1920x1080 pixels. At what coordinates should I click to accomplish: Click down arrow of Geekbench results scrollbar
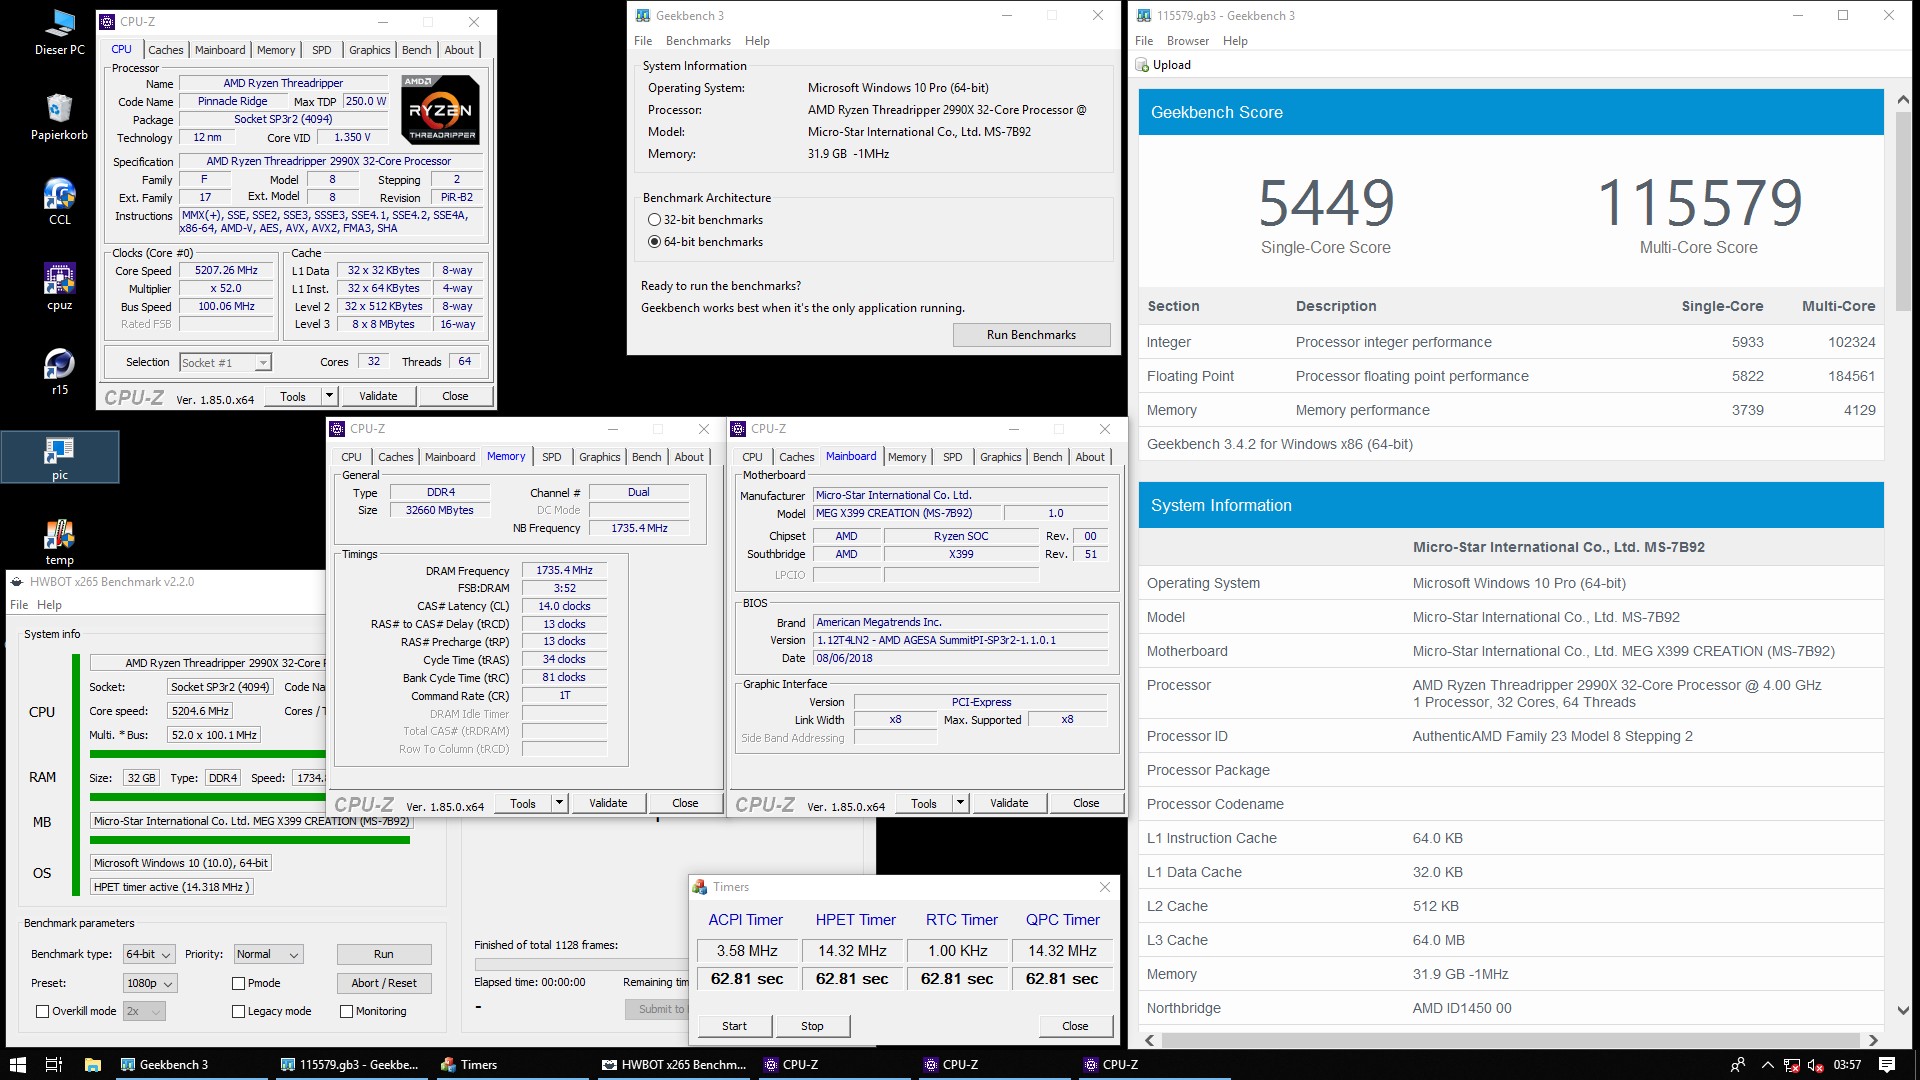[1903, 1011]
